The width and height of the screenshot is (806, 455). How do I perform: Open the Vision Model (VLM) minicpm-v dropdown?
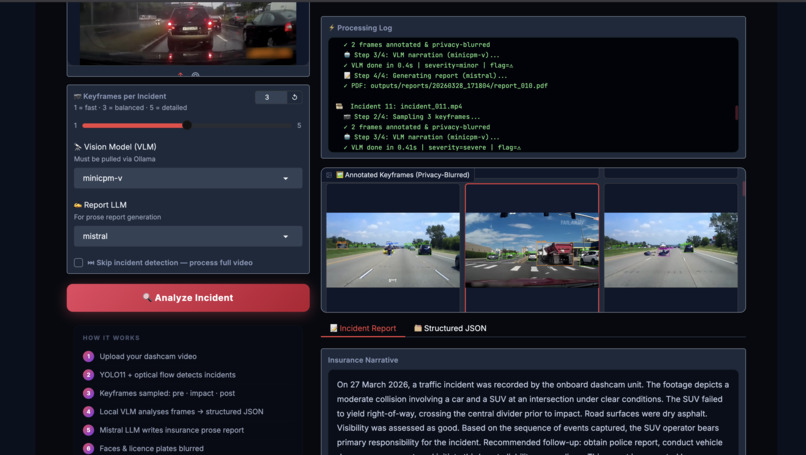pos(188,178)
